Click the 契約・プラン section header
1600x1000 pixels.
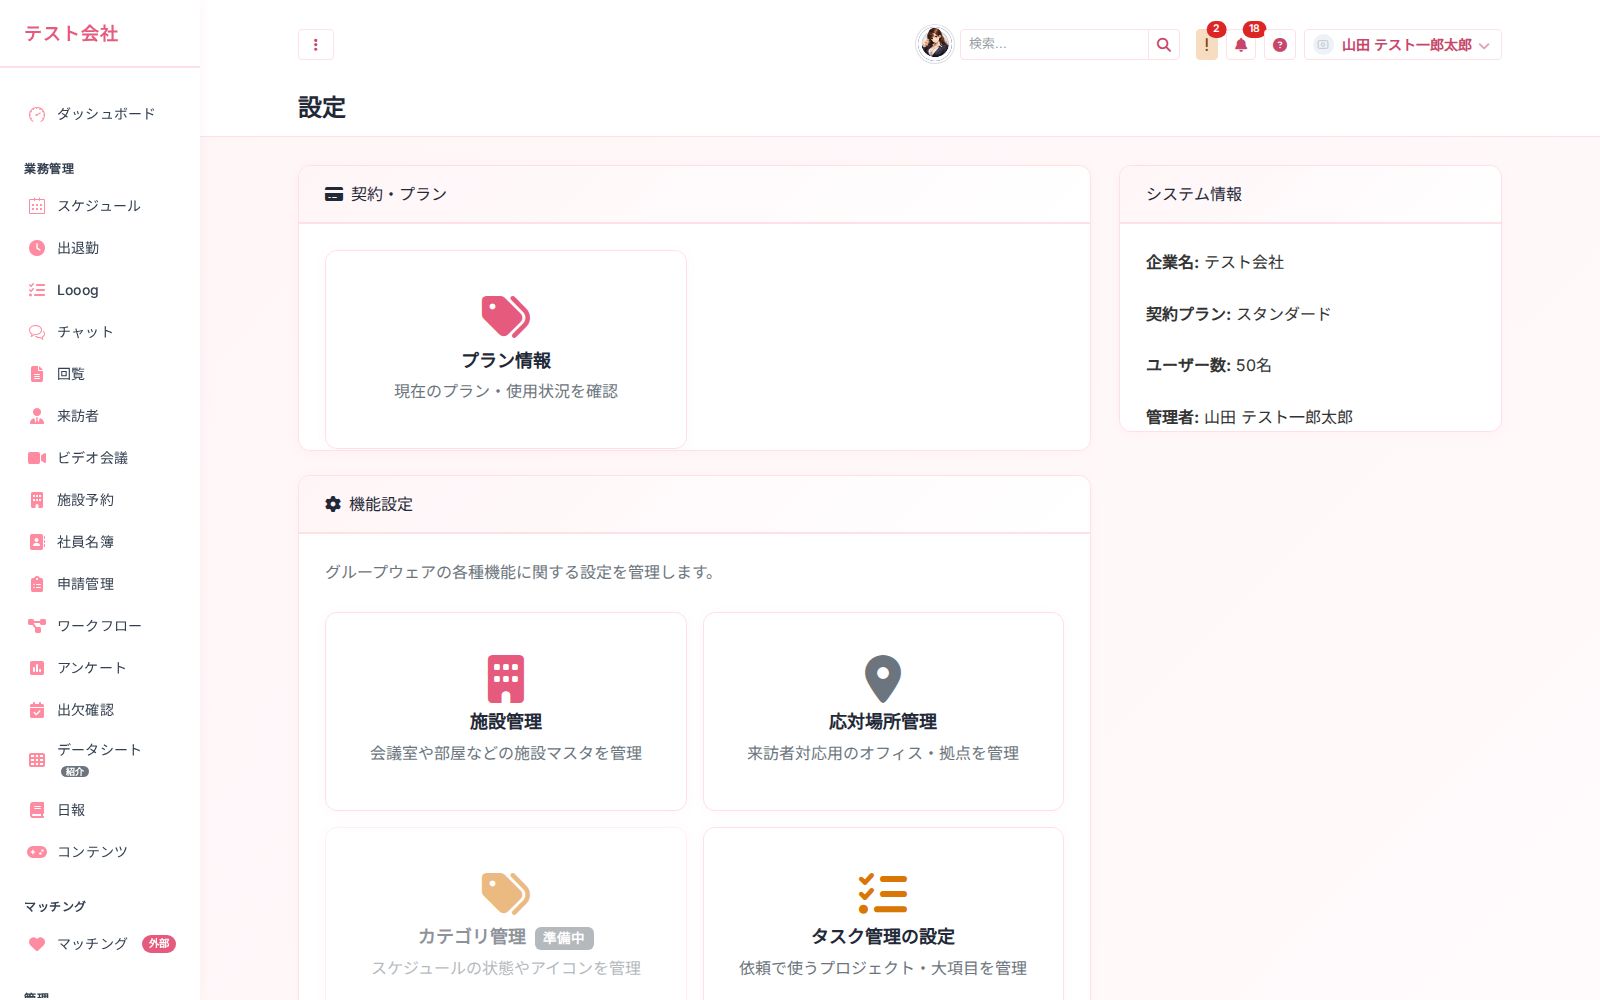click(x=694, y=194)
